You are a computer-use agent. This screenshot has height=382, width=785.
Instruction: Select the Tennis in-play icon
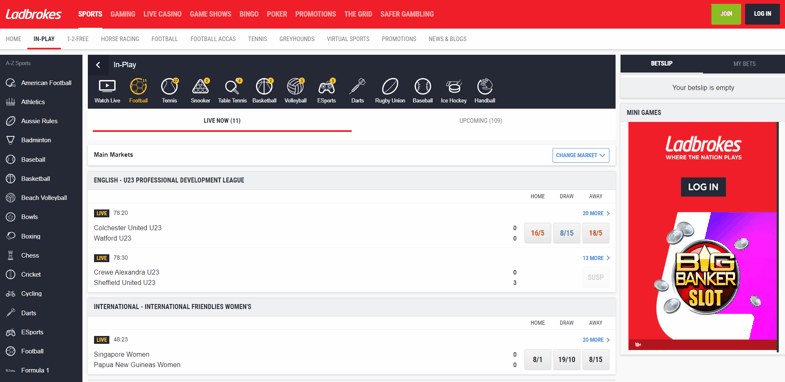(169, 91)
